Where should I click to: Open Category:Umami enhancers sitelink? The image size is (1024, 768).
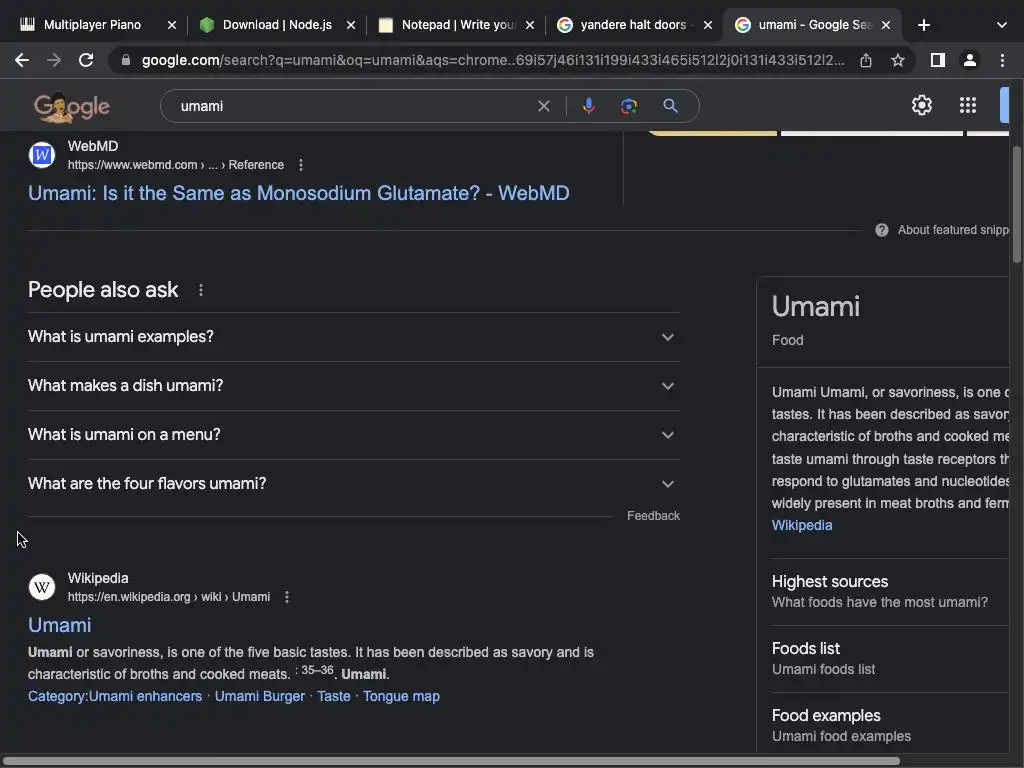[x=115, y=696]
